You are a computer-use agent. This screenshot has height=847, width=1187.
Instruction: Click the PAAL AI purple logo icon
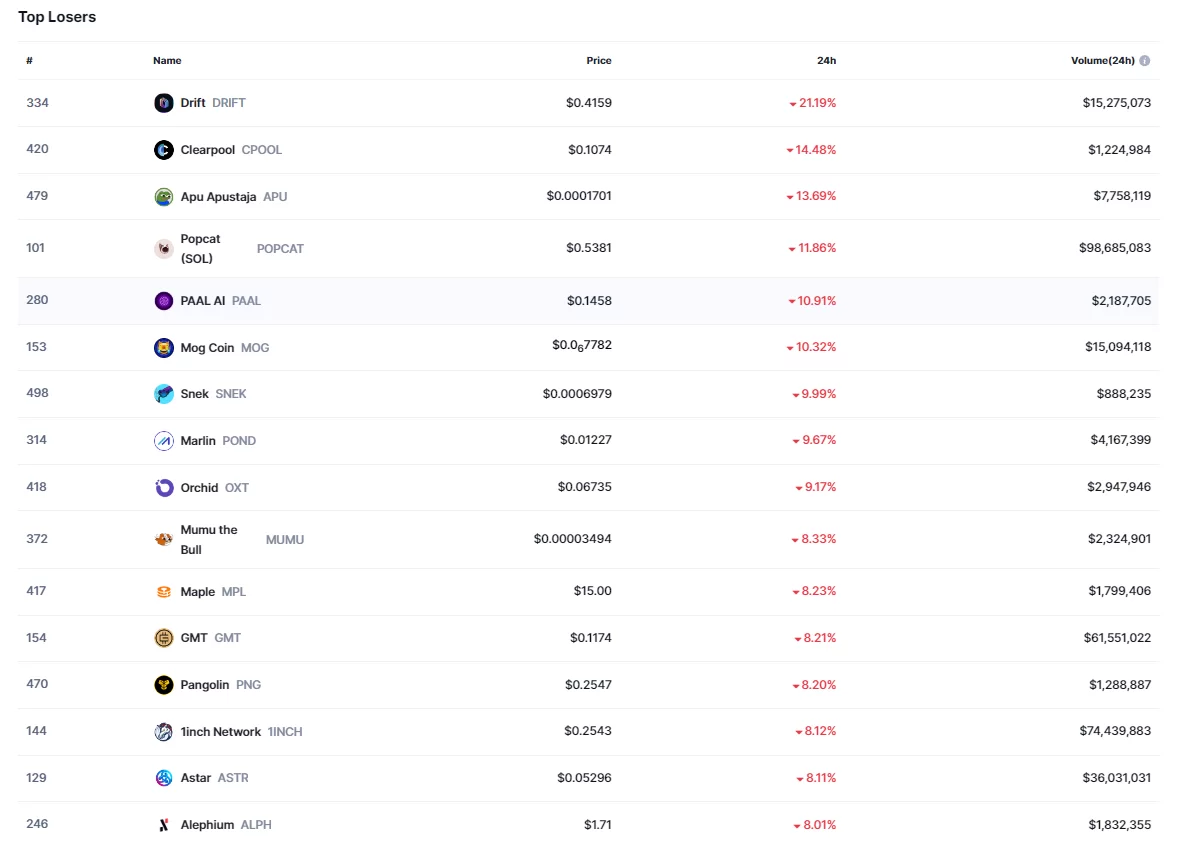coord(164,301)
